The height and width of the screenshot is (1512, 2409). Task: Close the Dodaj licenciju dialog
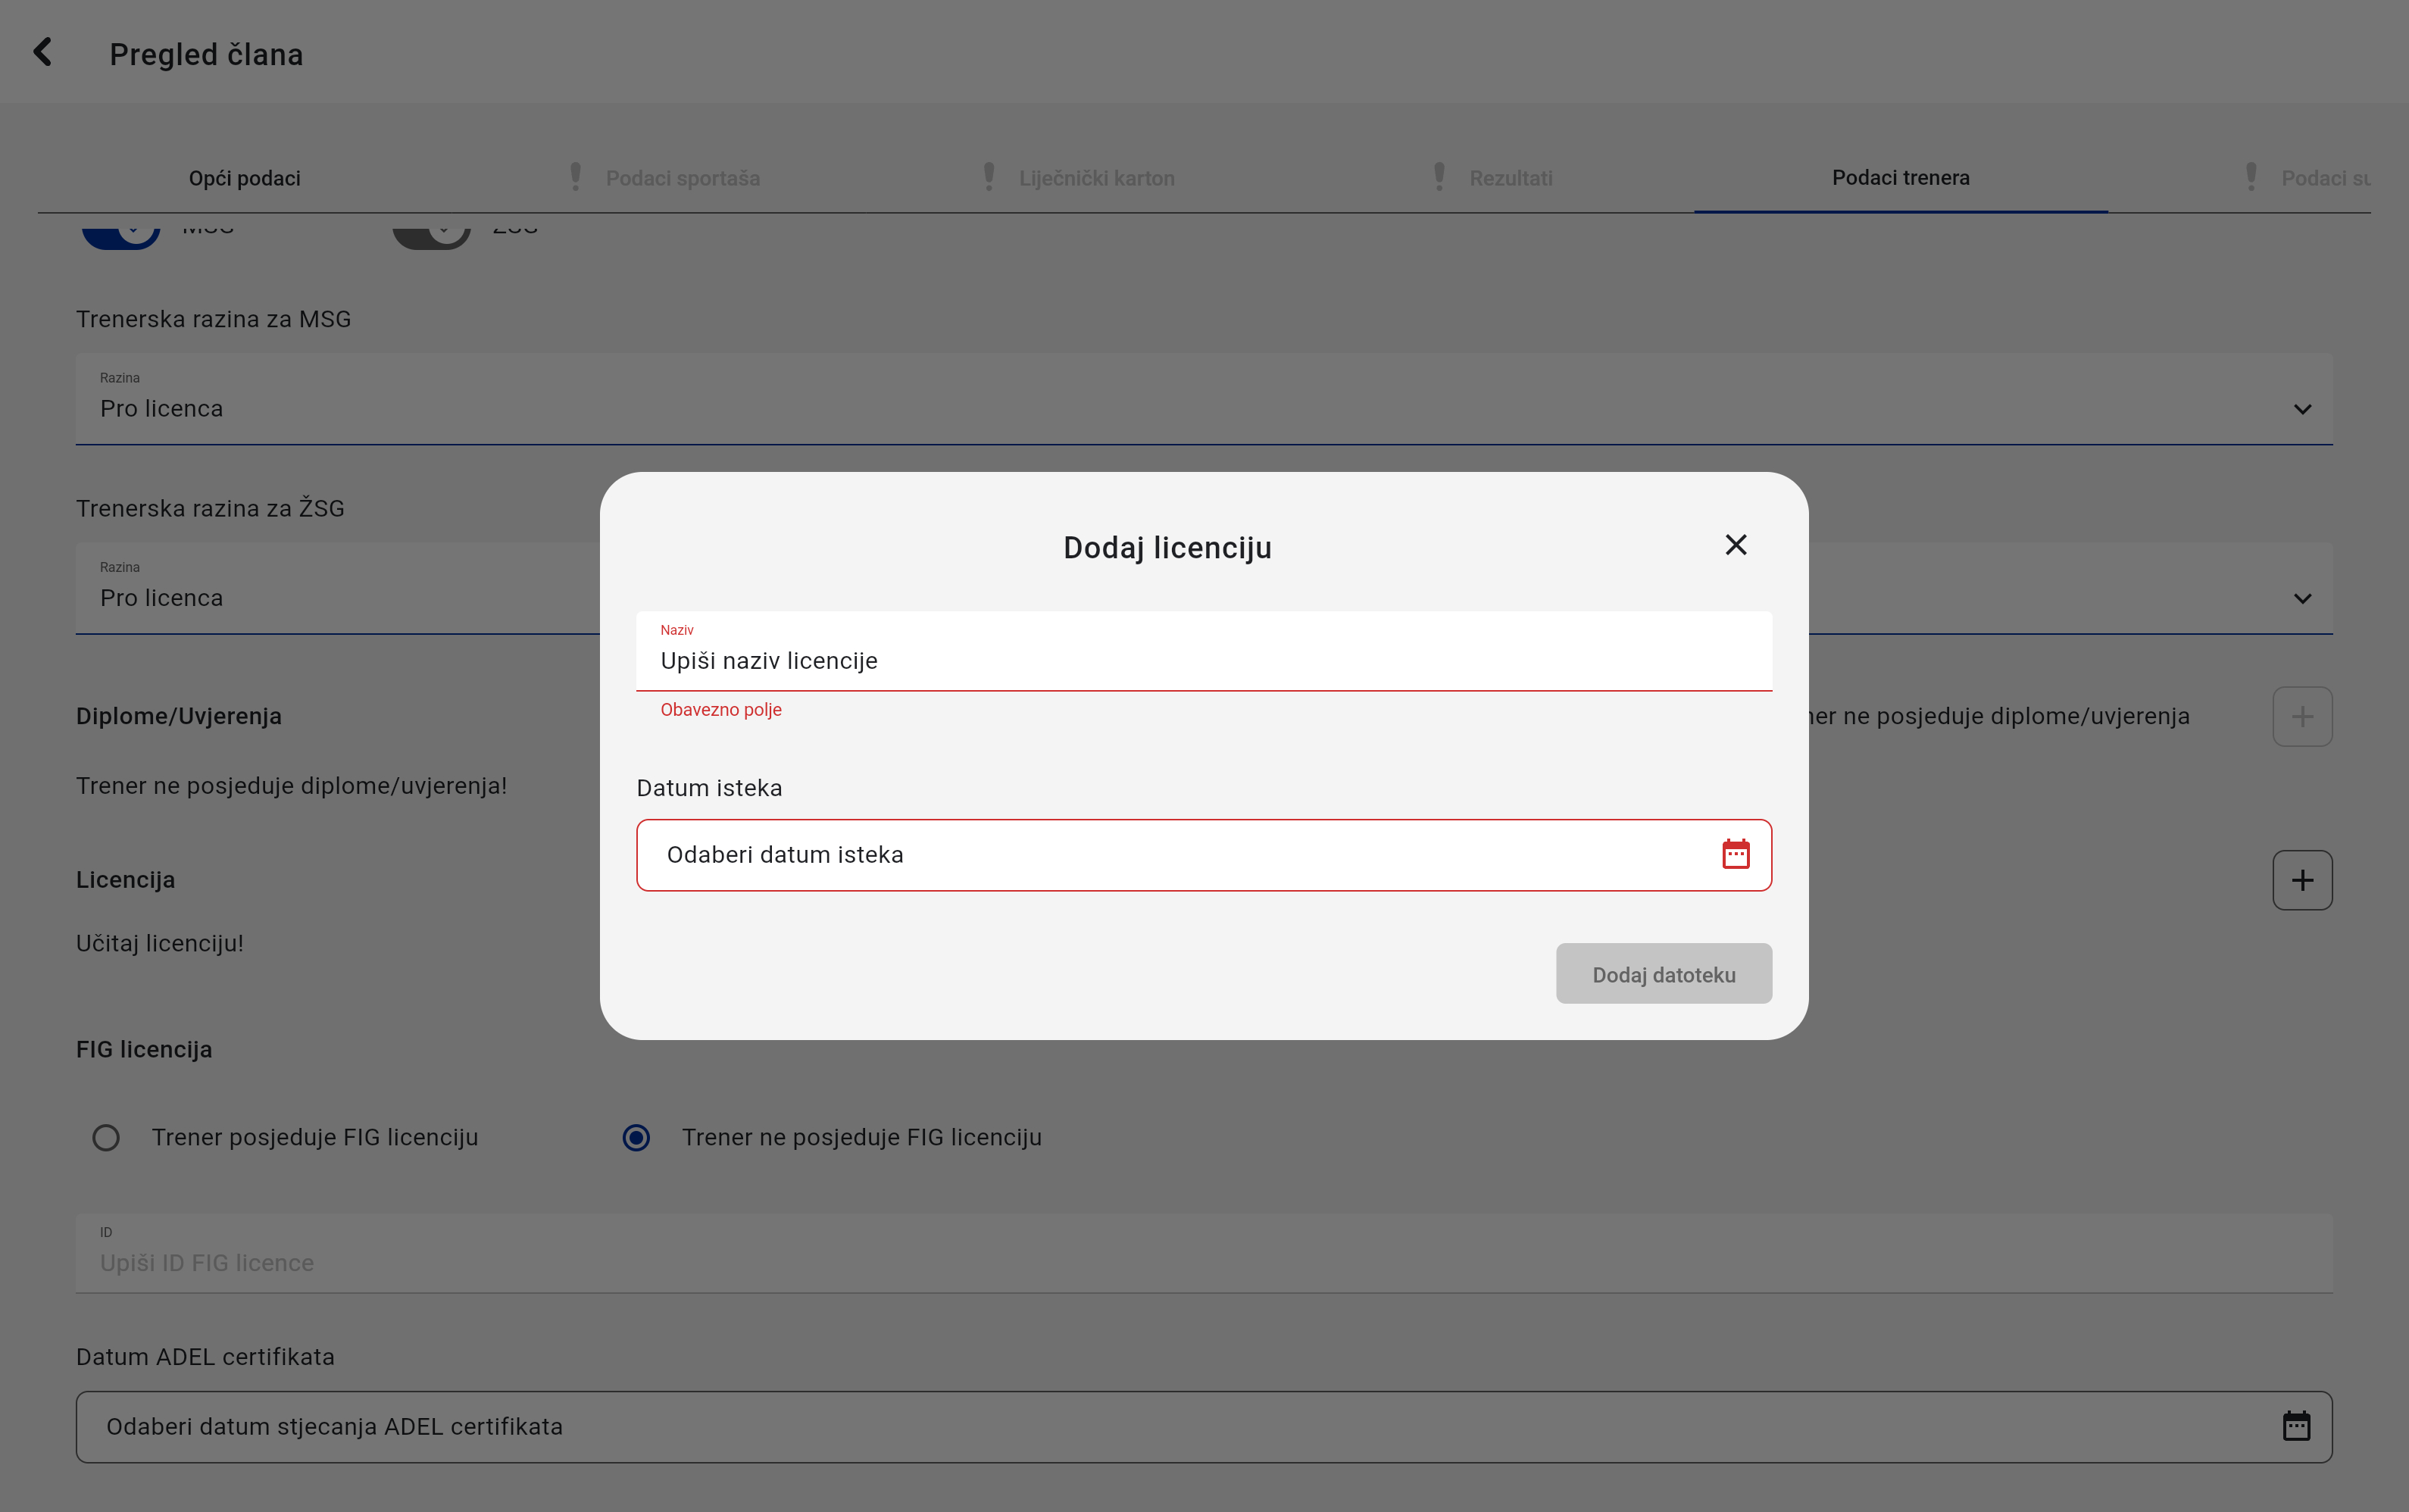[x=1735, y=545]
